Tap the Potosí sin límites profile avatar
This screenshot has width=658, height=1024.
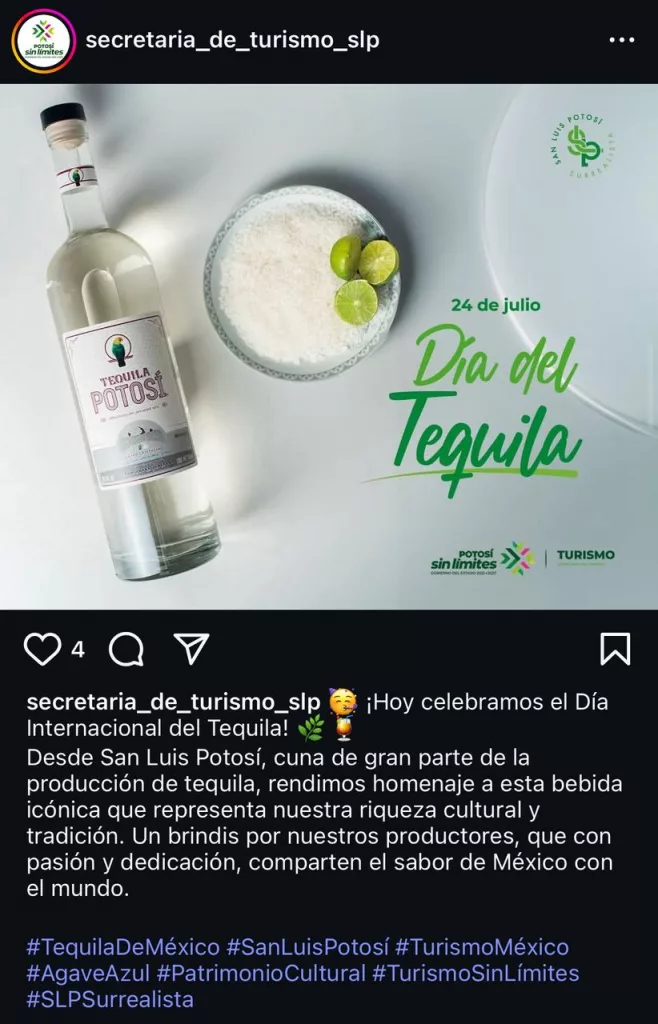(x=44, y=41)
